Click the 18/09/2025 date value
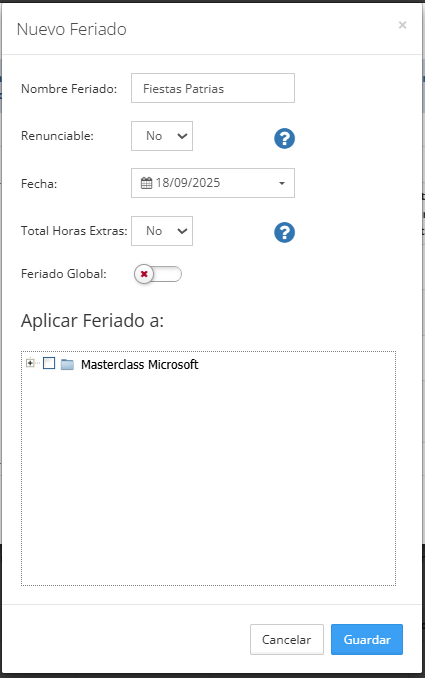 click(x=188, y=183)
